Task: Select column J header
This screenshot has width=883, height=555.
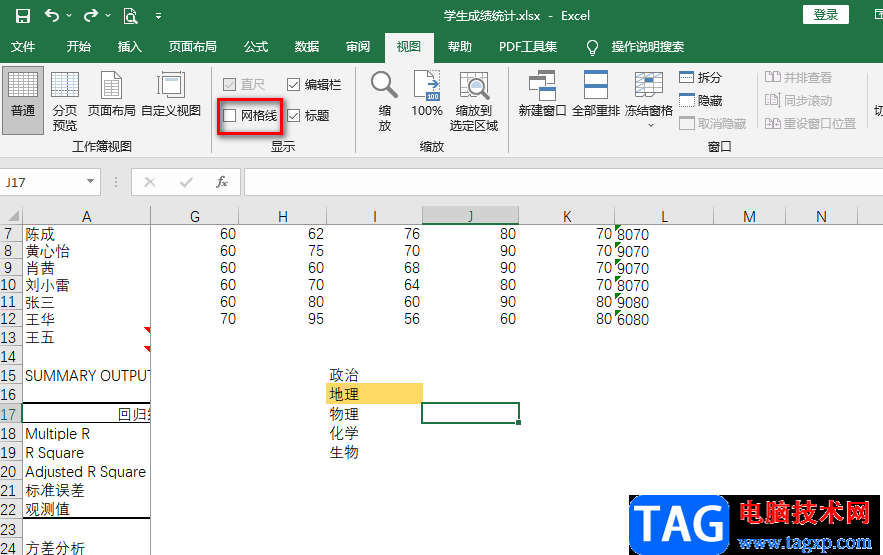Action: pyautogui.click(x=470, y=216)
